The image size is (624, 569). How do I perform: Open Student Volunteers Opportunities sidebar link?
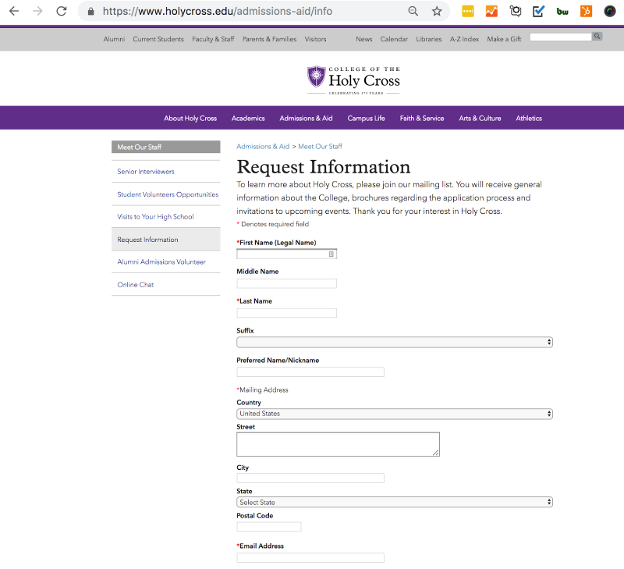[168, 194]
